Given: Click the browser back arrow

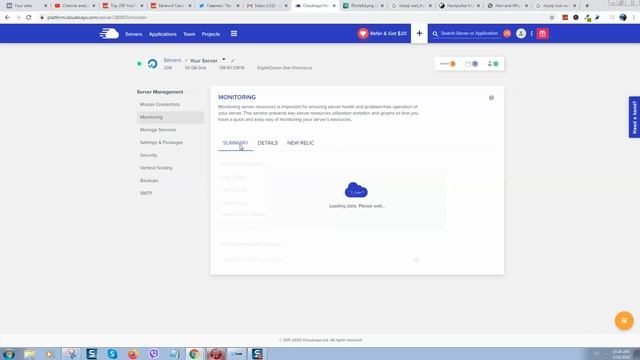Looking at the screenshot, I should point(7,18).
